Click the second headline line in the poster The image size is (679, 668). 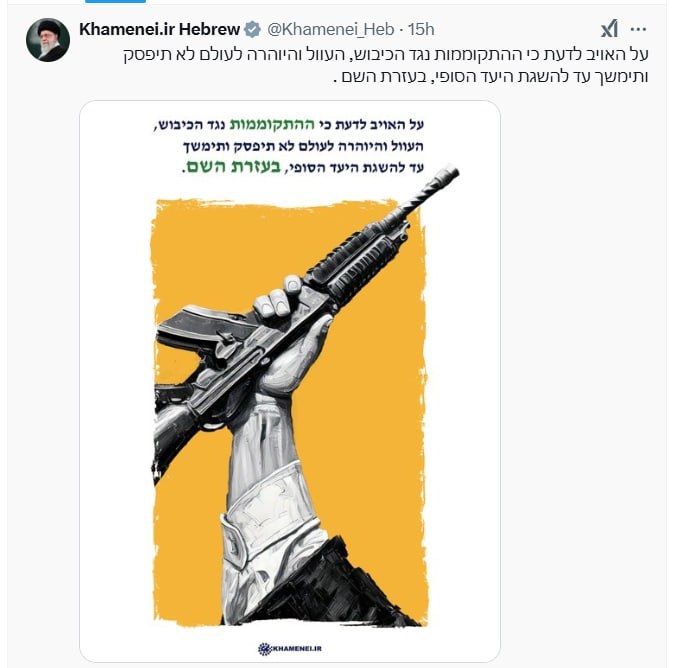click(290, 148)
